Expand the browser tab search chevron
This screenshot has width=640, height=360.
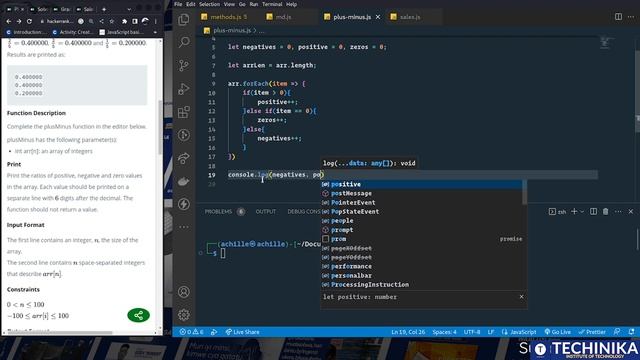click(129, 9)
